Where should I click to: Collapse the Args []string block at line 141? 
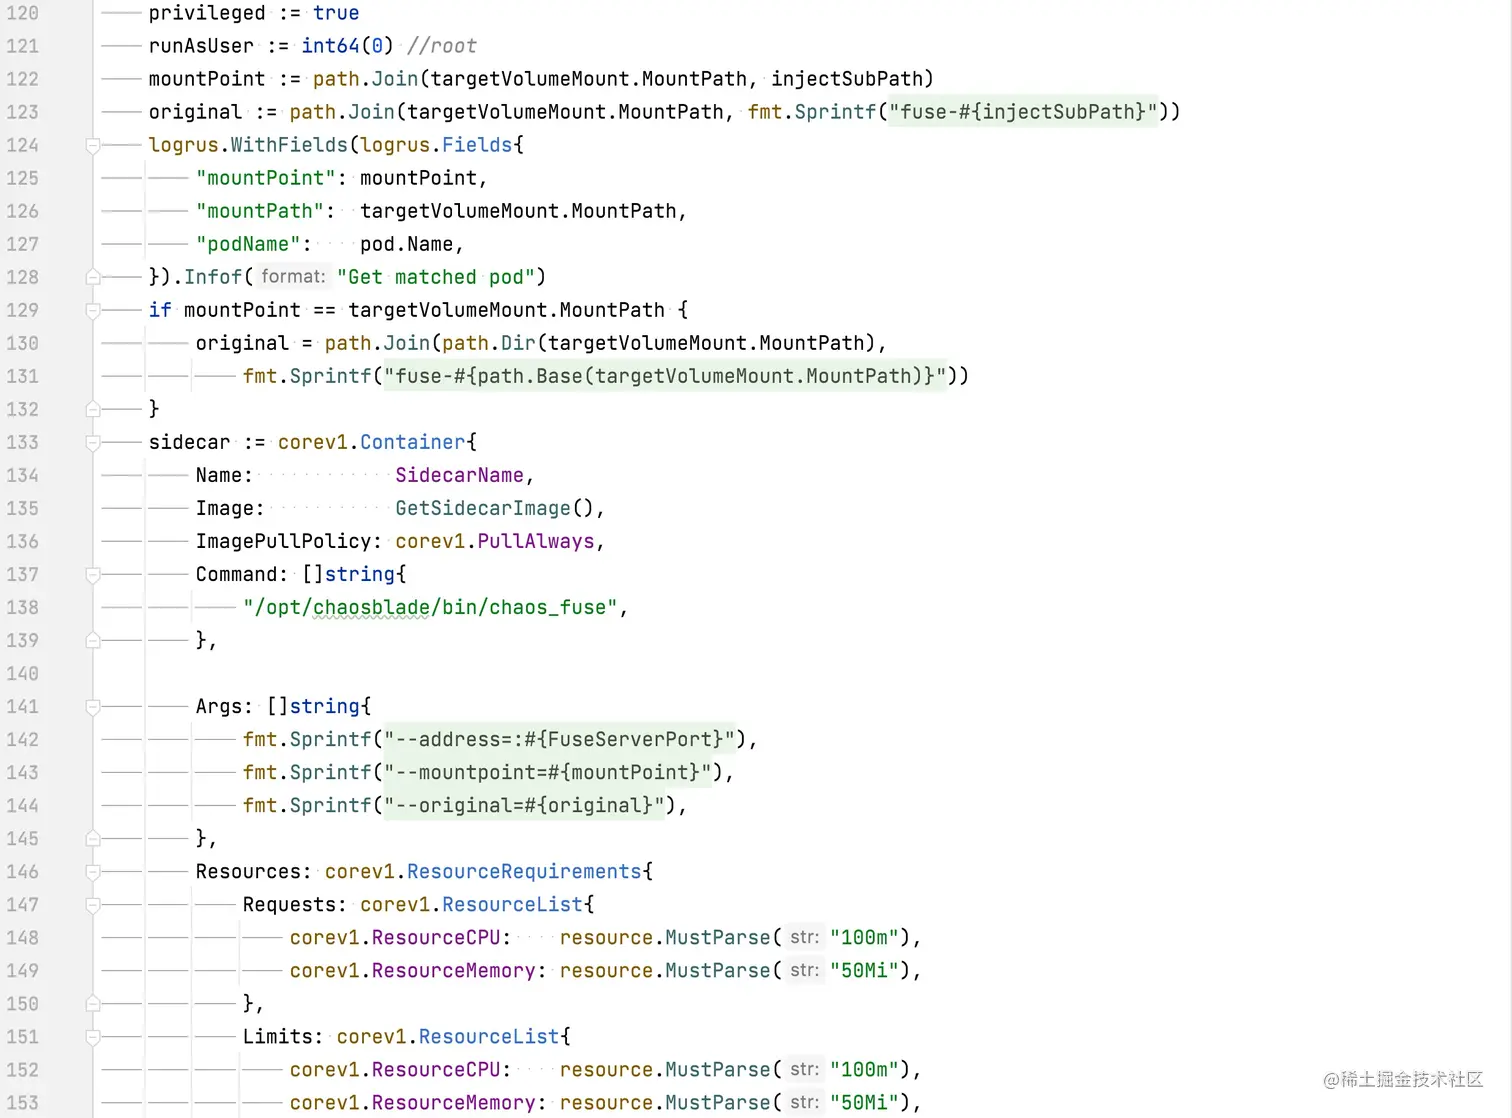[x=92, y=707]
